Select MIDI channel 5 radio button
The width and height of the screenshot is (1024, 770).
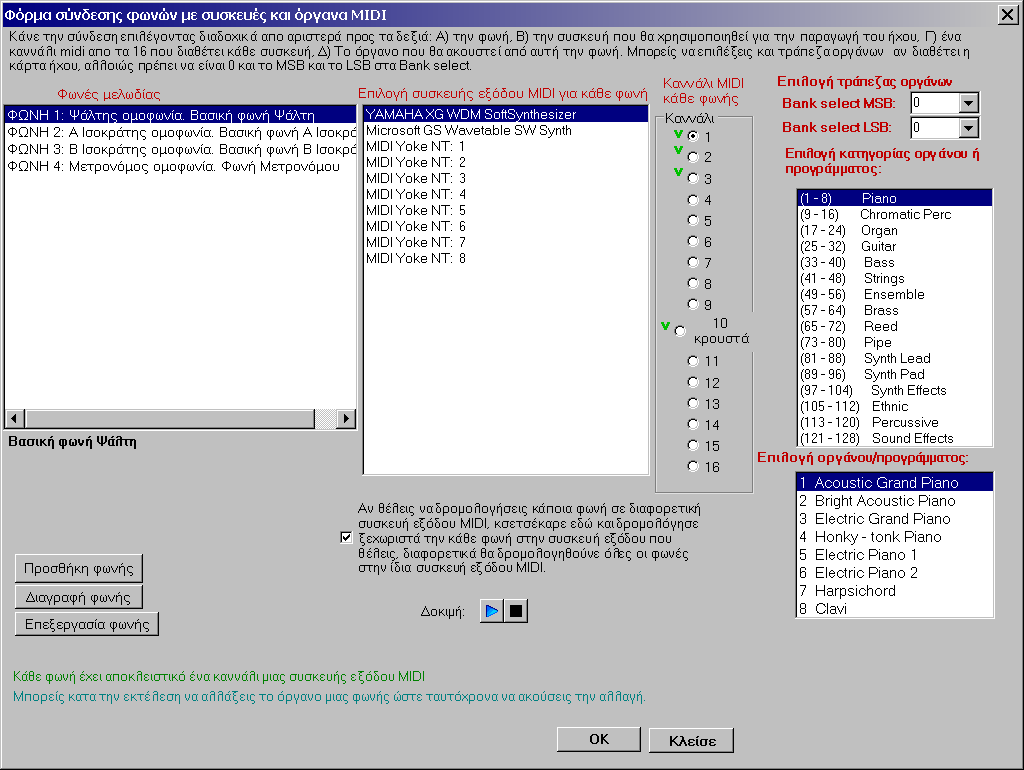click(693, 221)
